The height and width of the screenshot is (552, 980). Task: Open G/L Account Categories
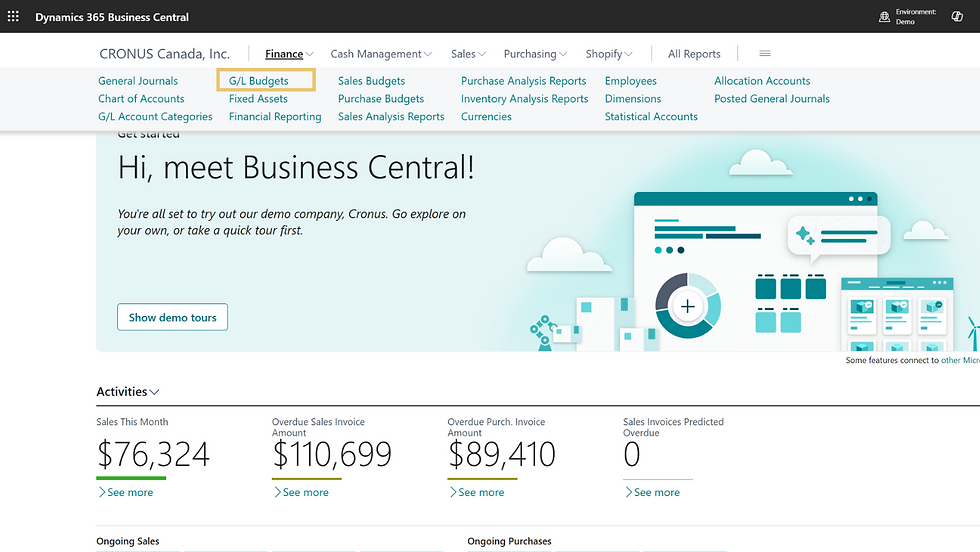[155, 116]
